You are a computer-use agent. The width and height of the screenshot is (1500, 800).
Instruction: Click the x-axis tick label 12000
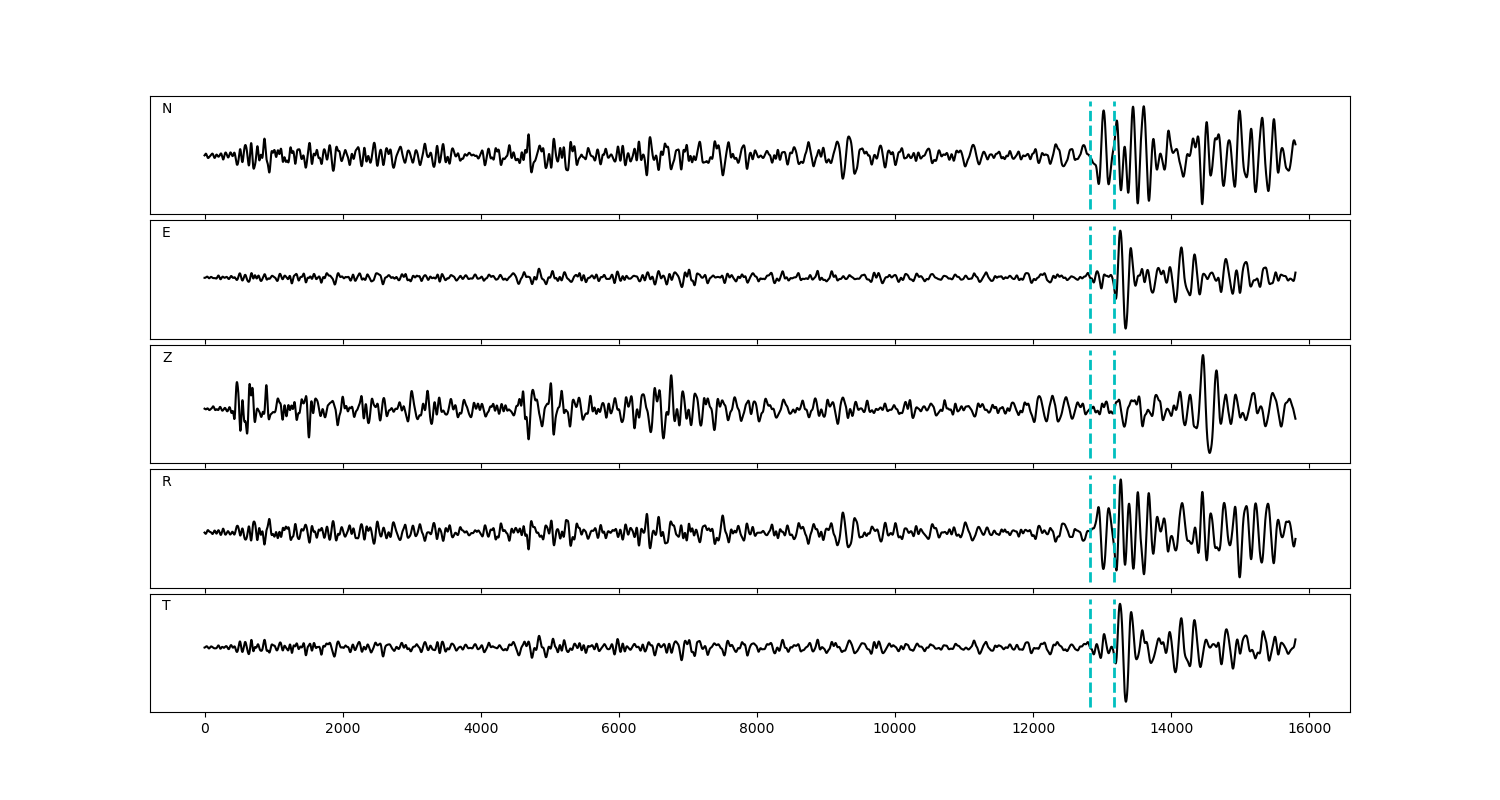1033,729
